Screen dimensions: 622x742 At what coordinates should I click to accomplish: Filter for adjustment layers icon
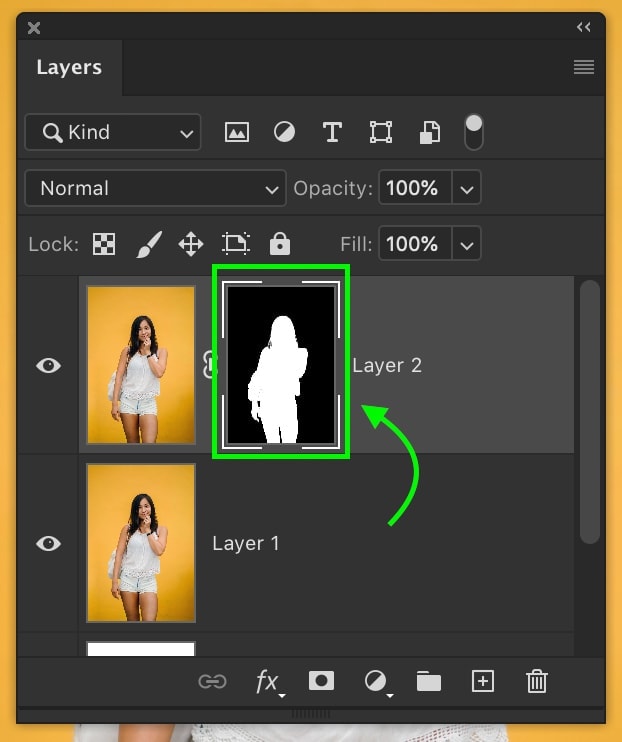[x=284, y=132]
